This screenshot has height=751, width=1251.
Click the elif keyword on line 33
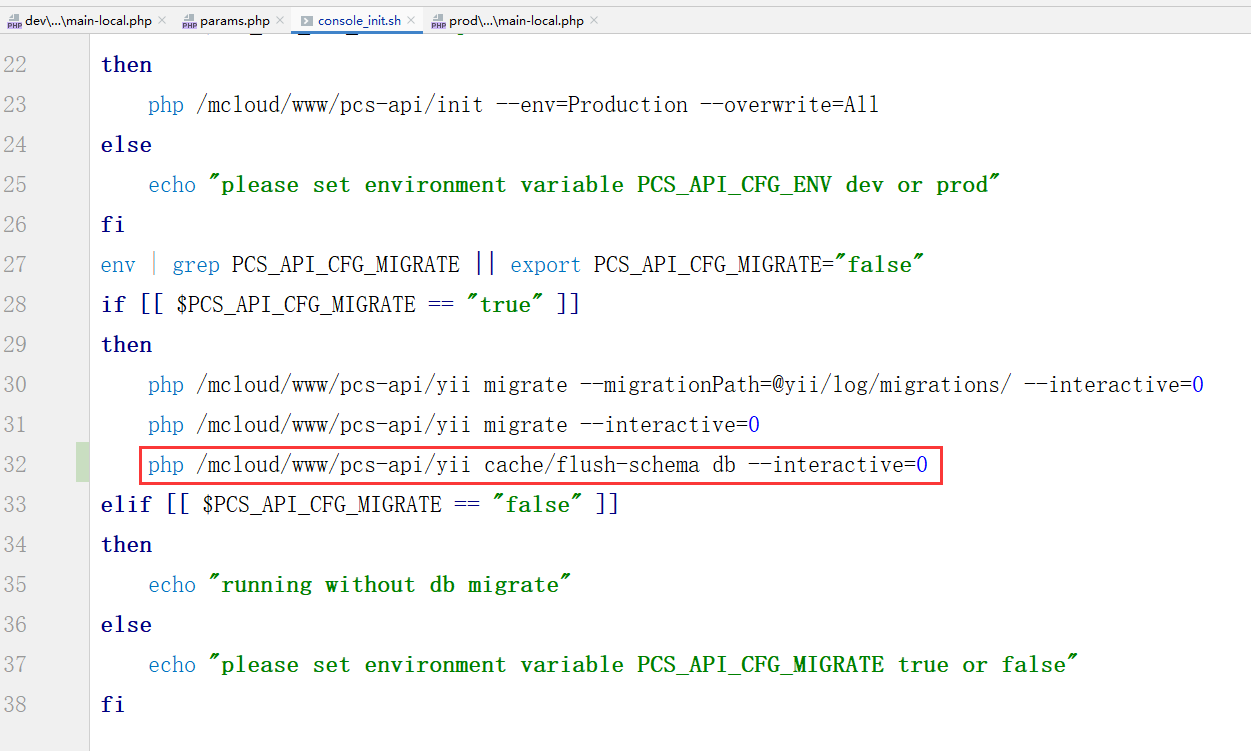pyautogui.click(x=127, y=505)
